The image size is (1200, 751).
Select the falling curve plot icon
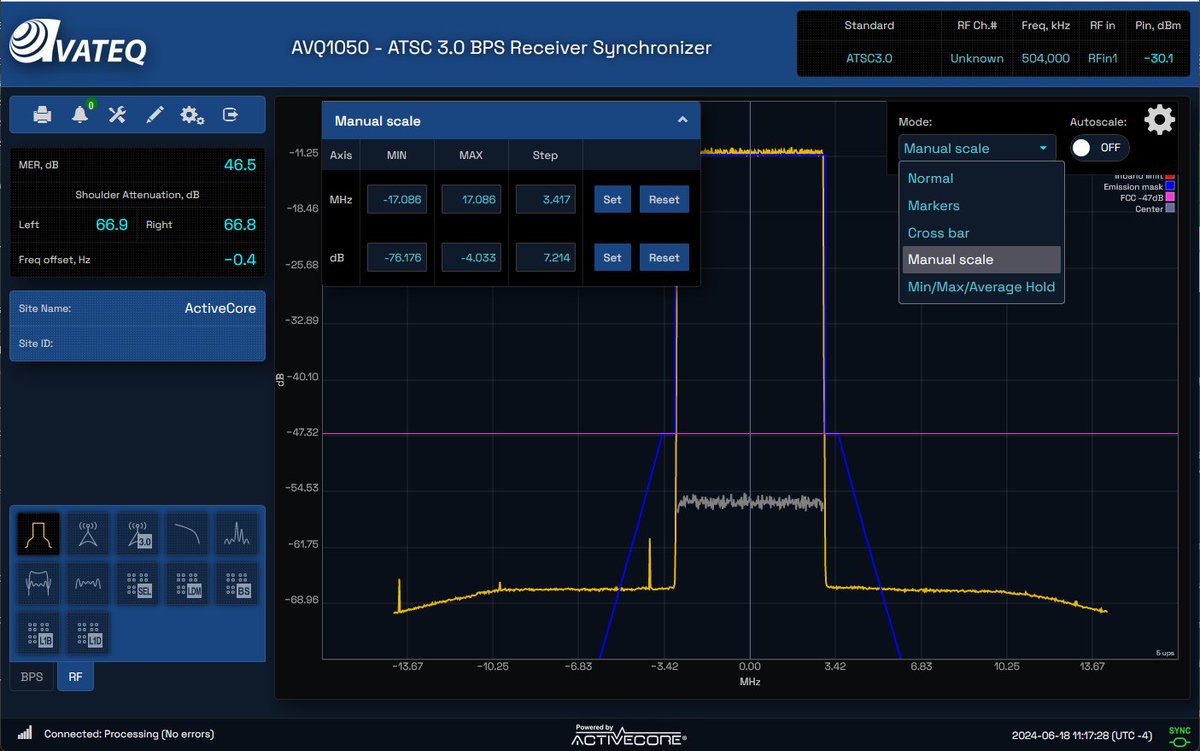point(187,534)
